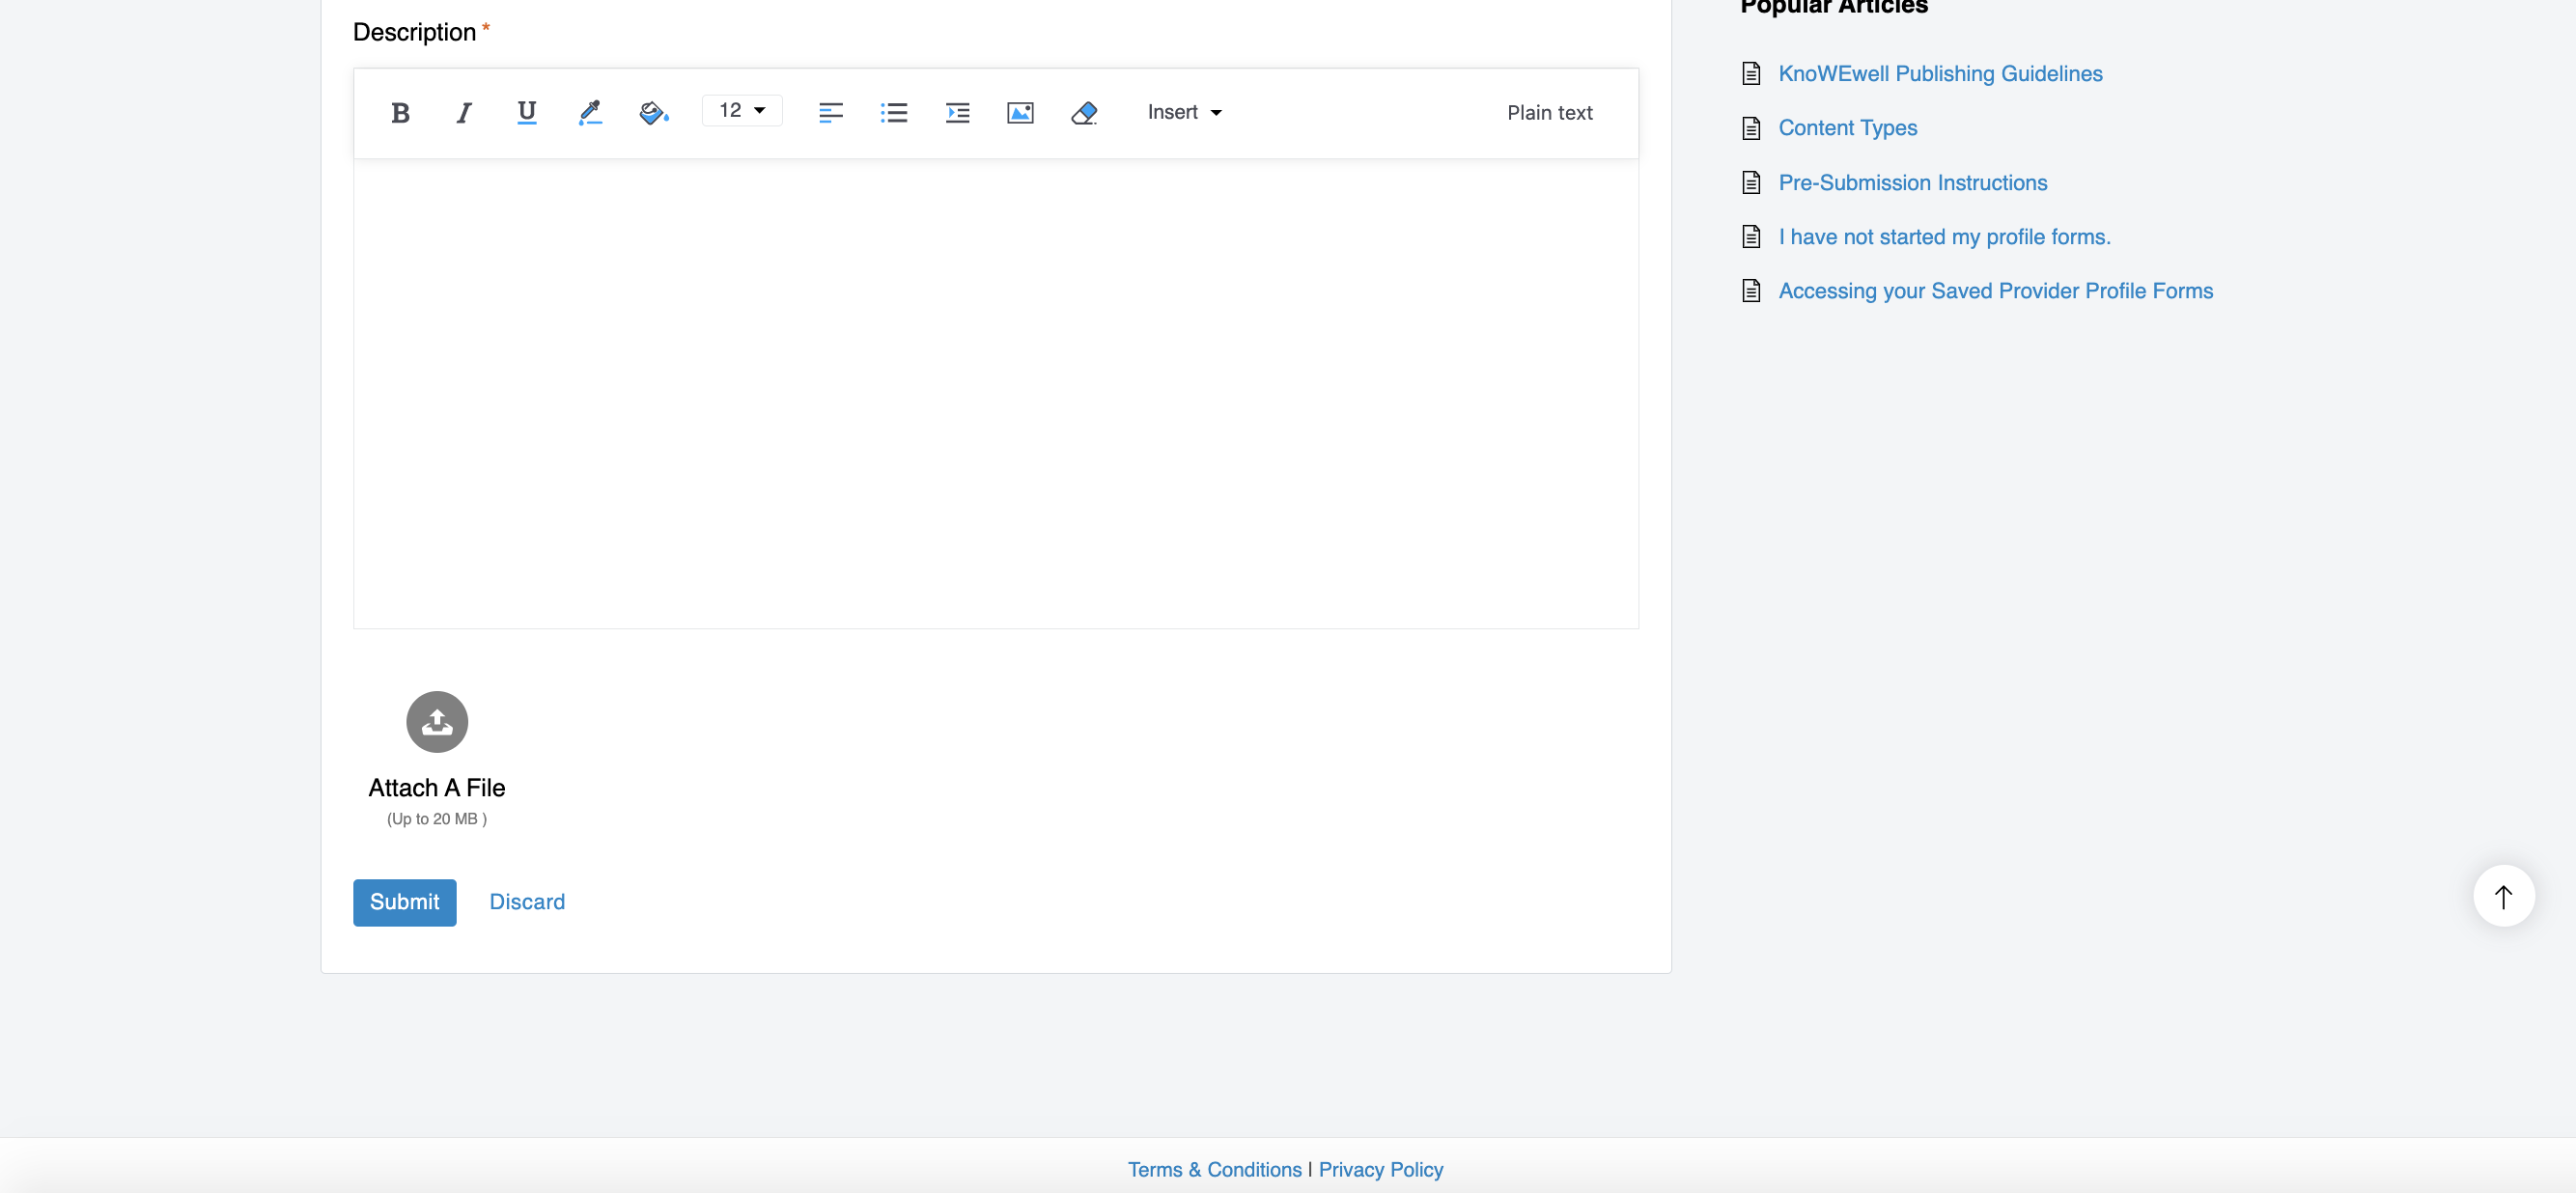Insert an image into the description
The image size is (2576, 1193).
(x=1020, y=113)
